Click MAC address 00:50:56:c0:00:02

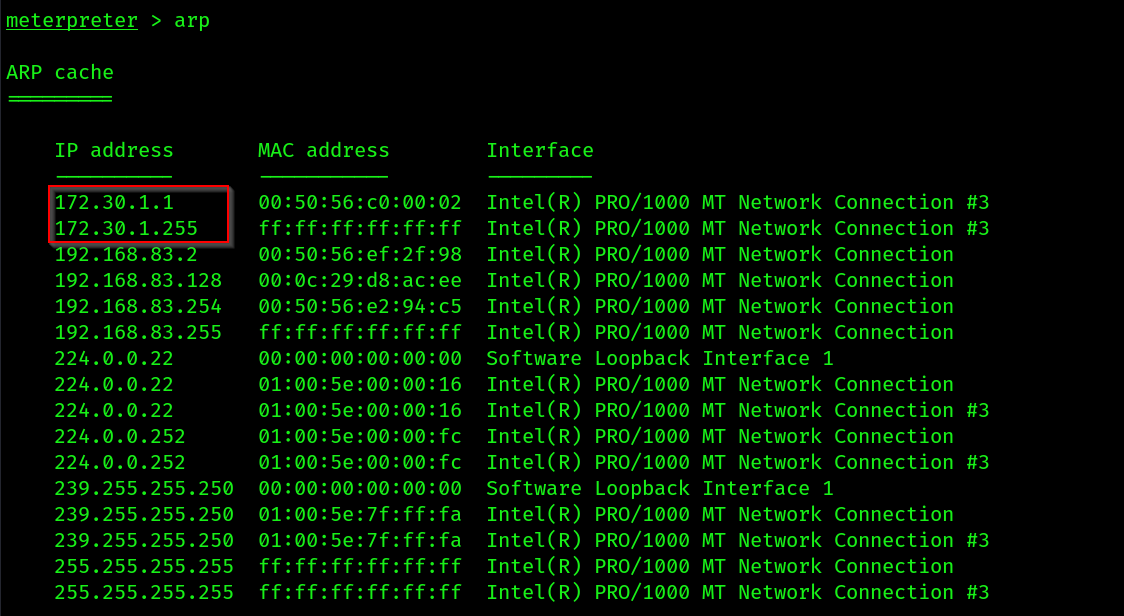[360, 202]
